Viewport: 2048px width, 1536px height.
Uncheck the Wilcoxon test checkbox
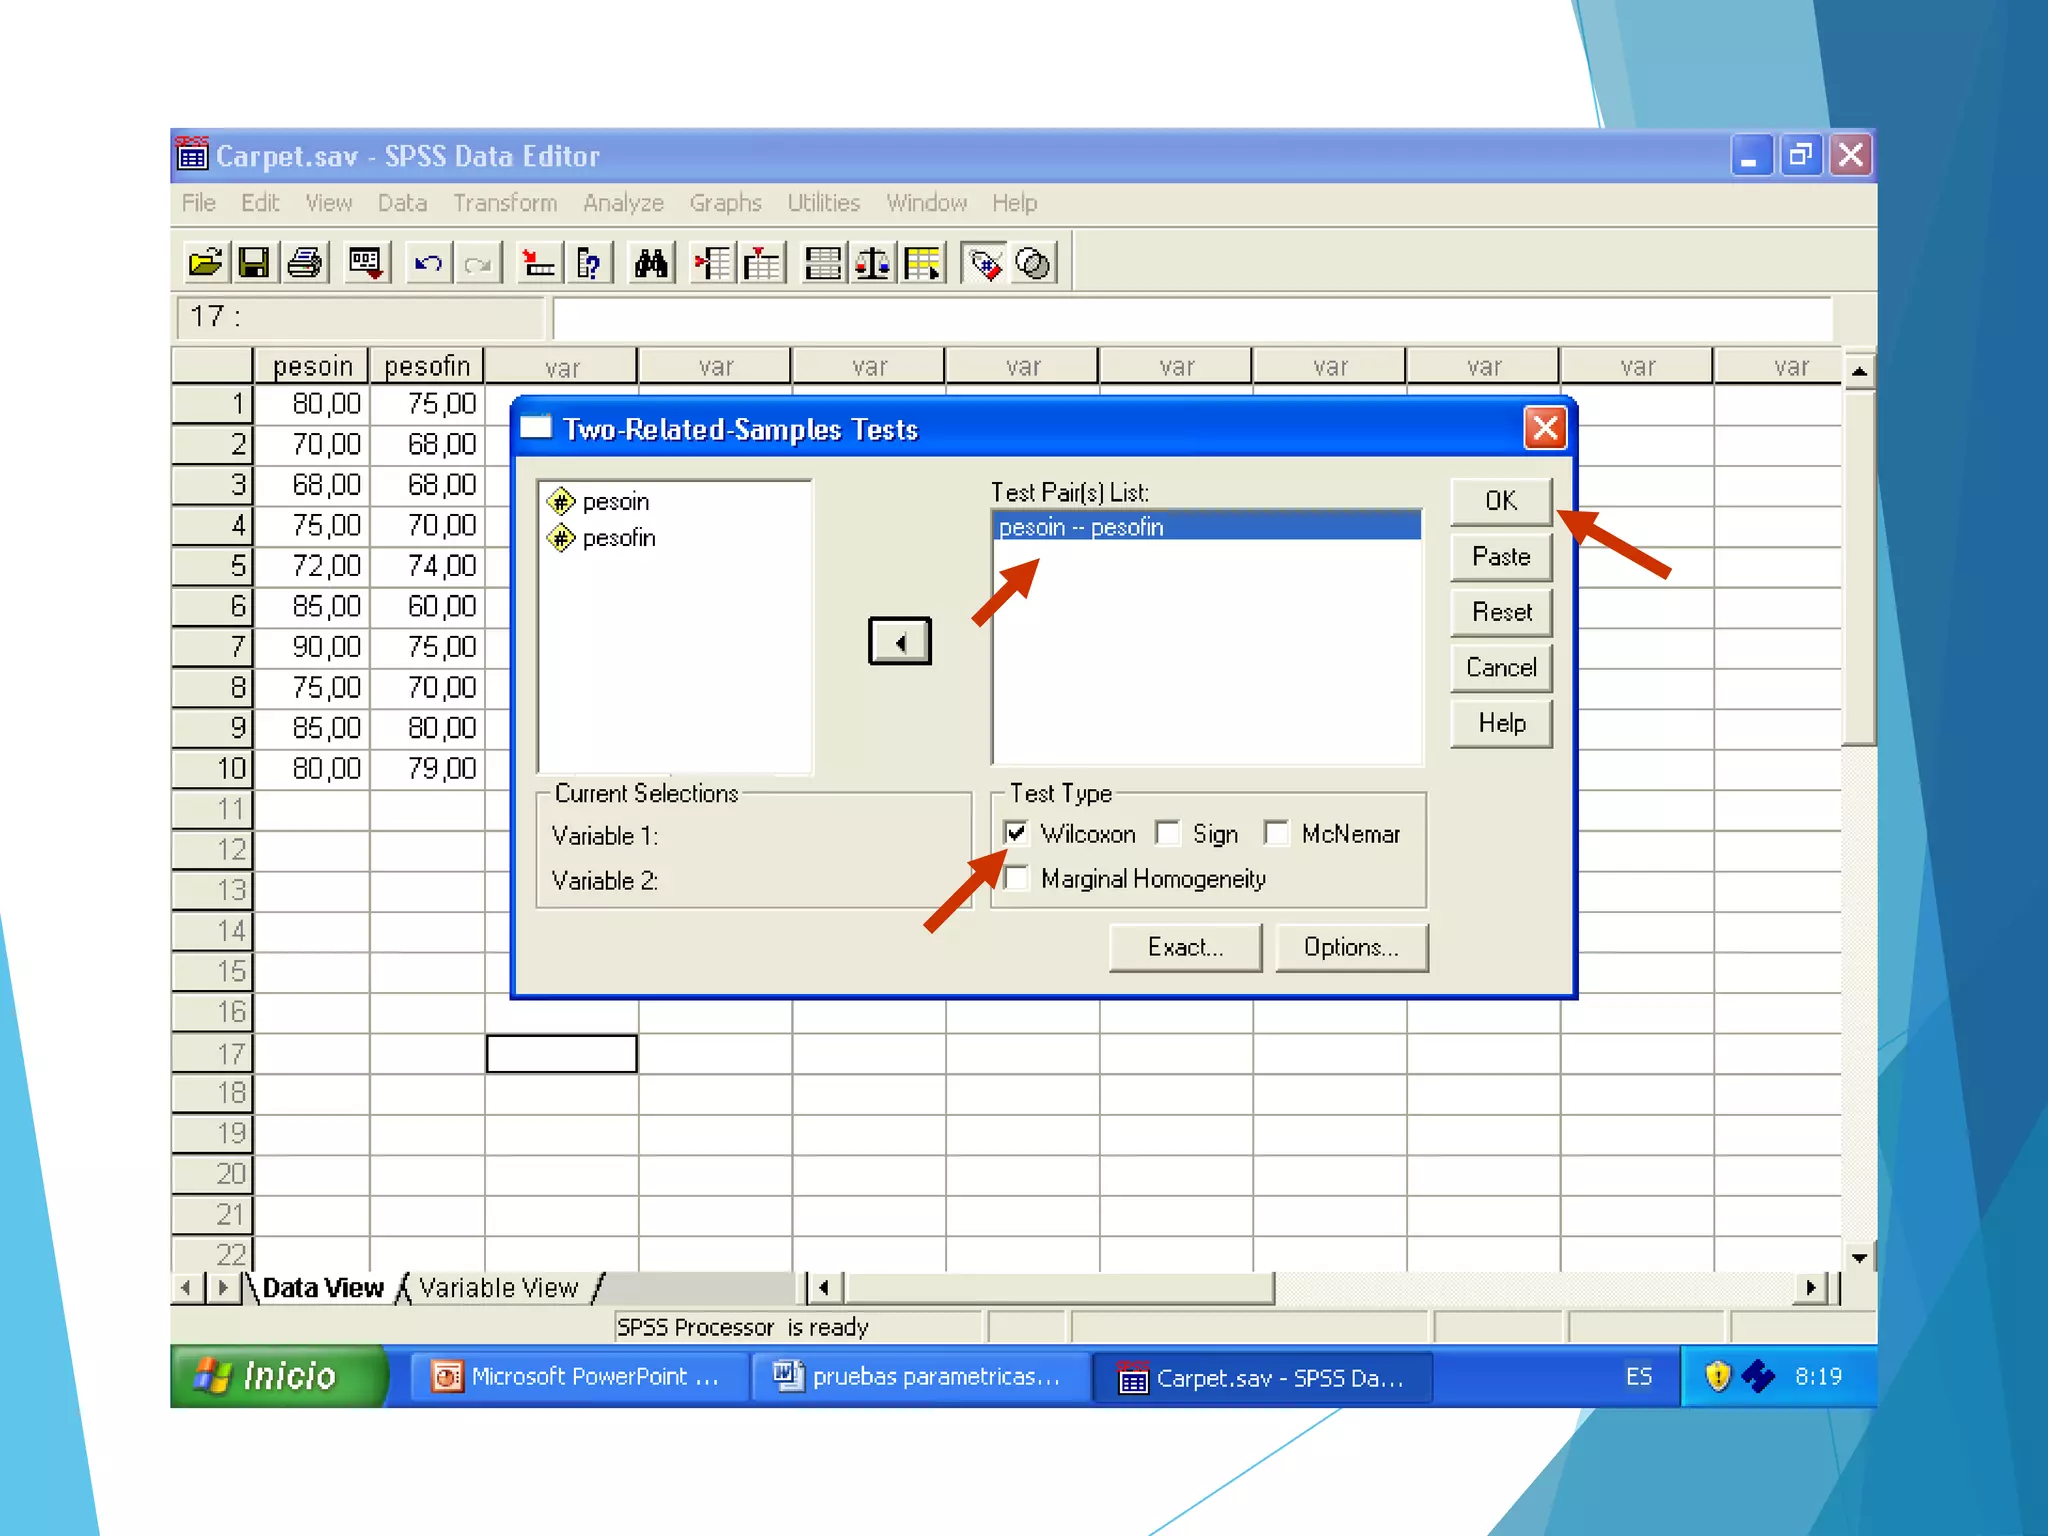(x=1016, y=833)
